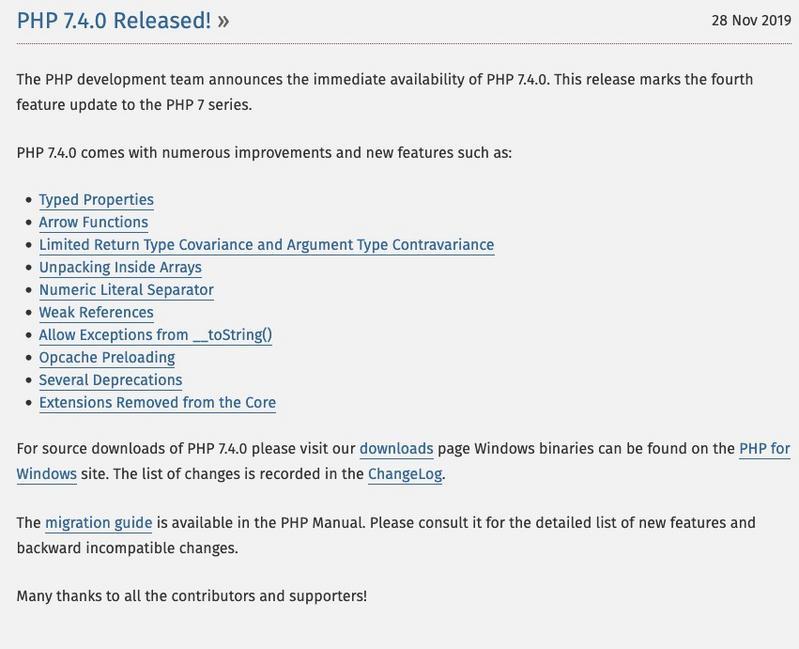The height and width of the screenshot is (649, 799).
Task: Open Allow Exceptions from __toString() link
Action: [155, 335]
